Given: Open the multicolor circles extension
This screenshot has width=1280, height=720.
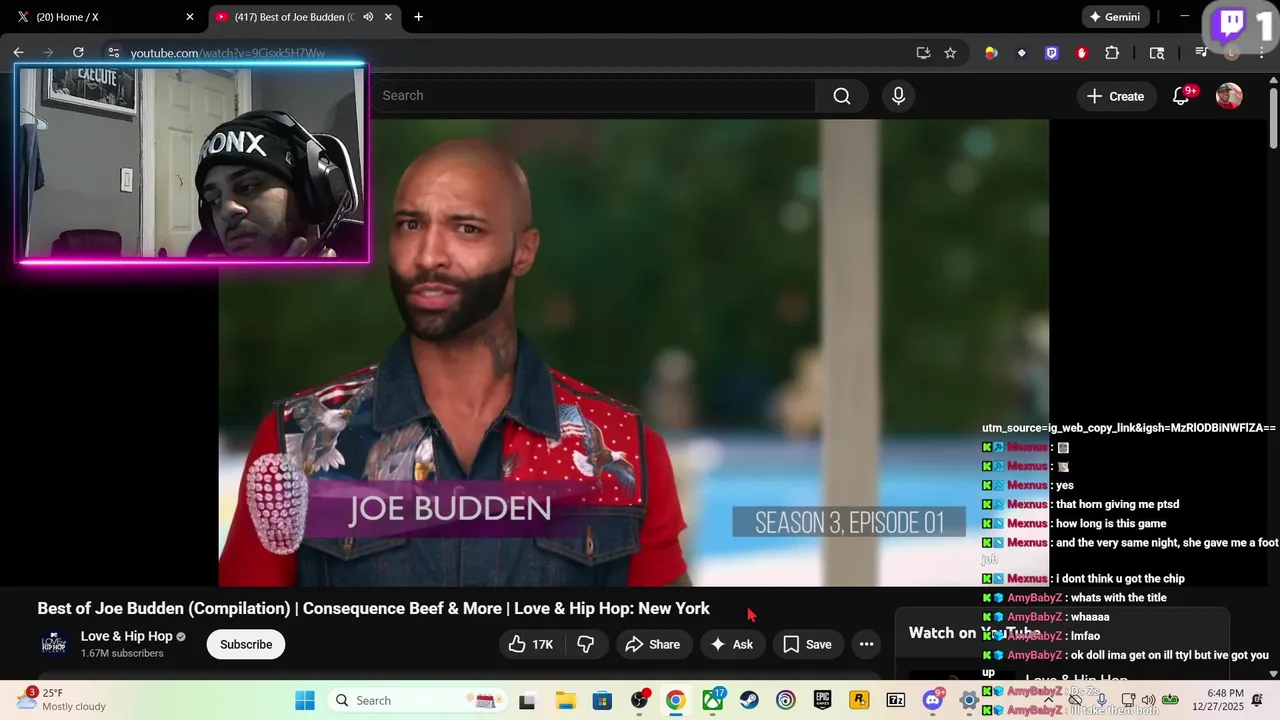Looking at the screenshot, I should tap(991, 53).
